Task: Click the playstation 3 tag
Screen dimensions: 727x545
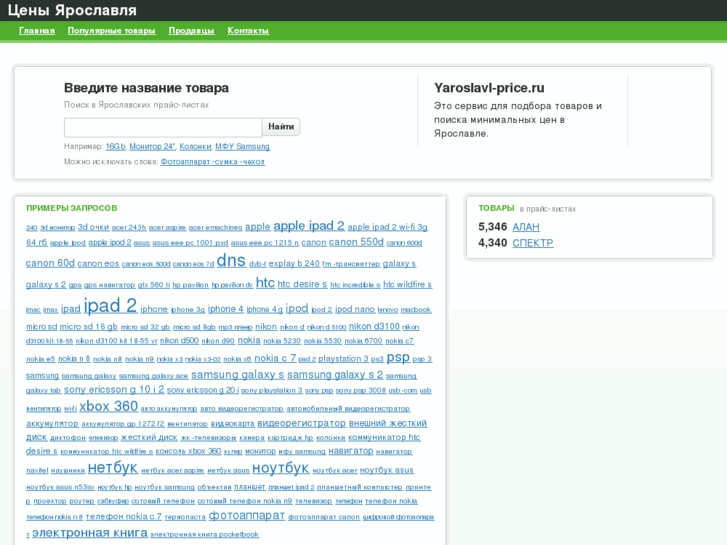Action: (343, 359)
